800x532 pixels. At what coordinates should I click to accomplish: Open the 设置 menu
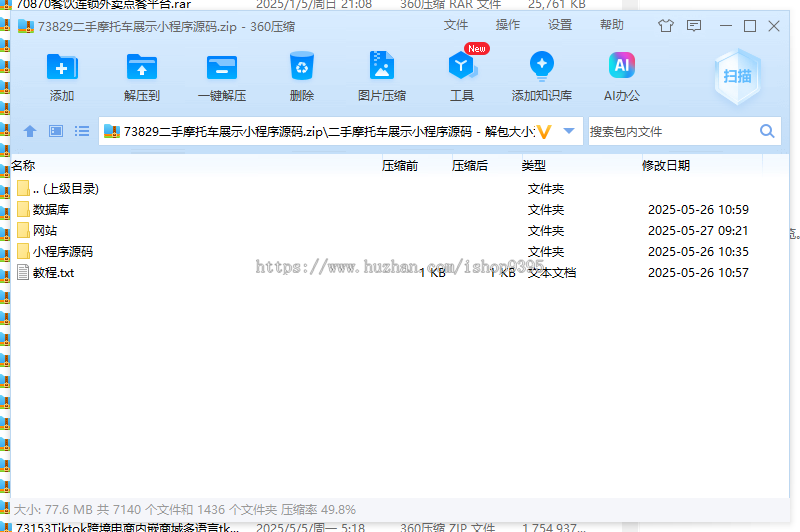pos(560,25)
